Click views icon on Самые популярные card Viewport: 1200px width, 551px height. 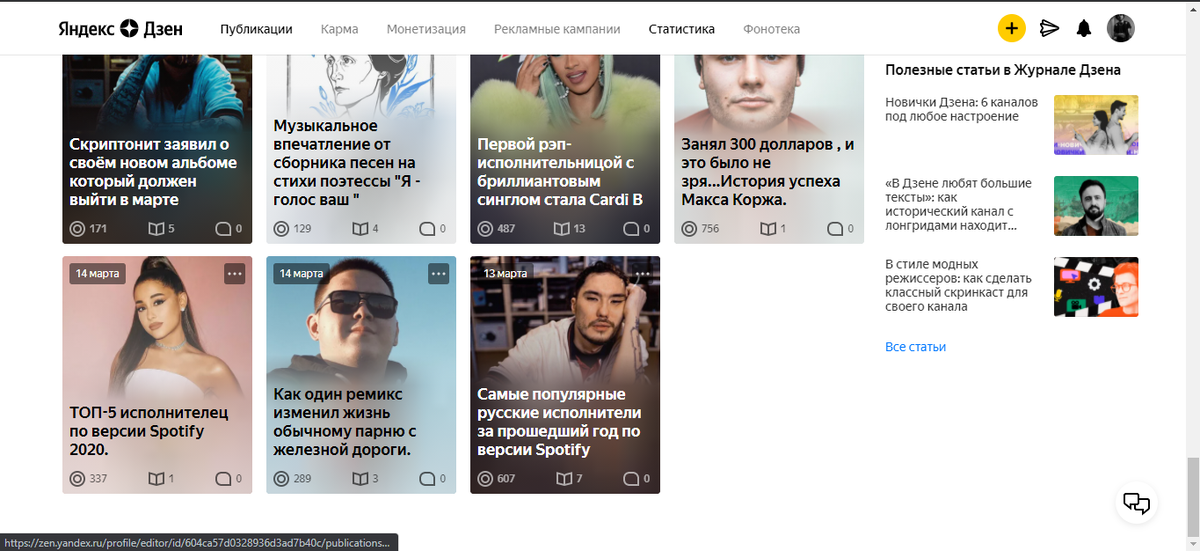[485, 479]
